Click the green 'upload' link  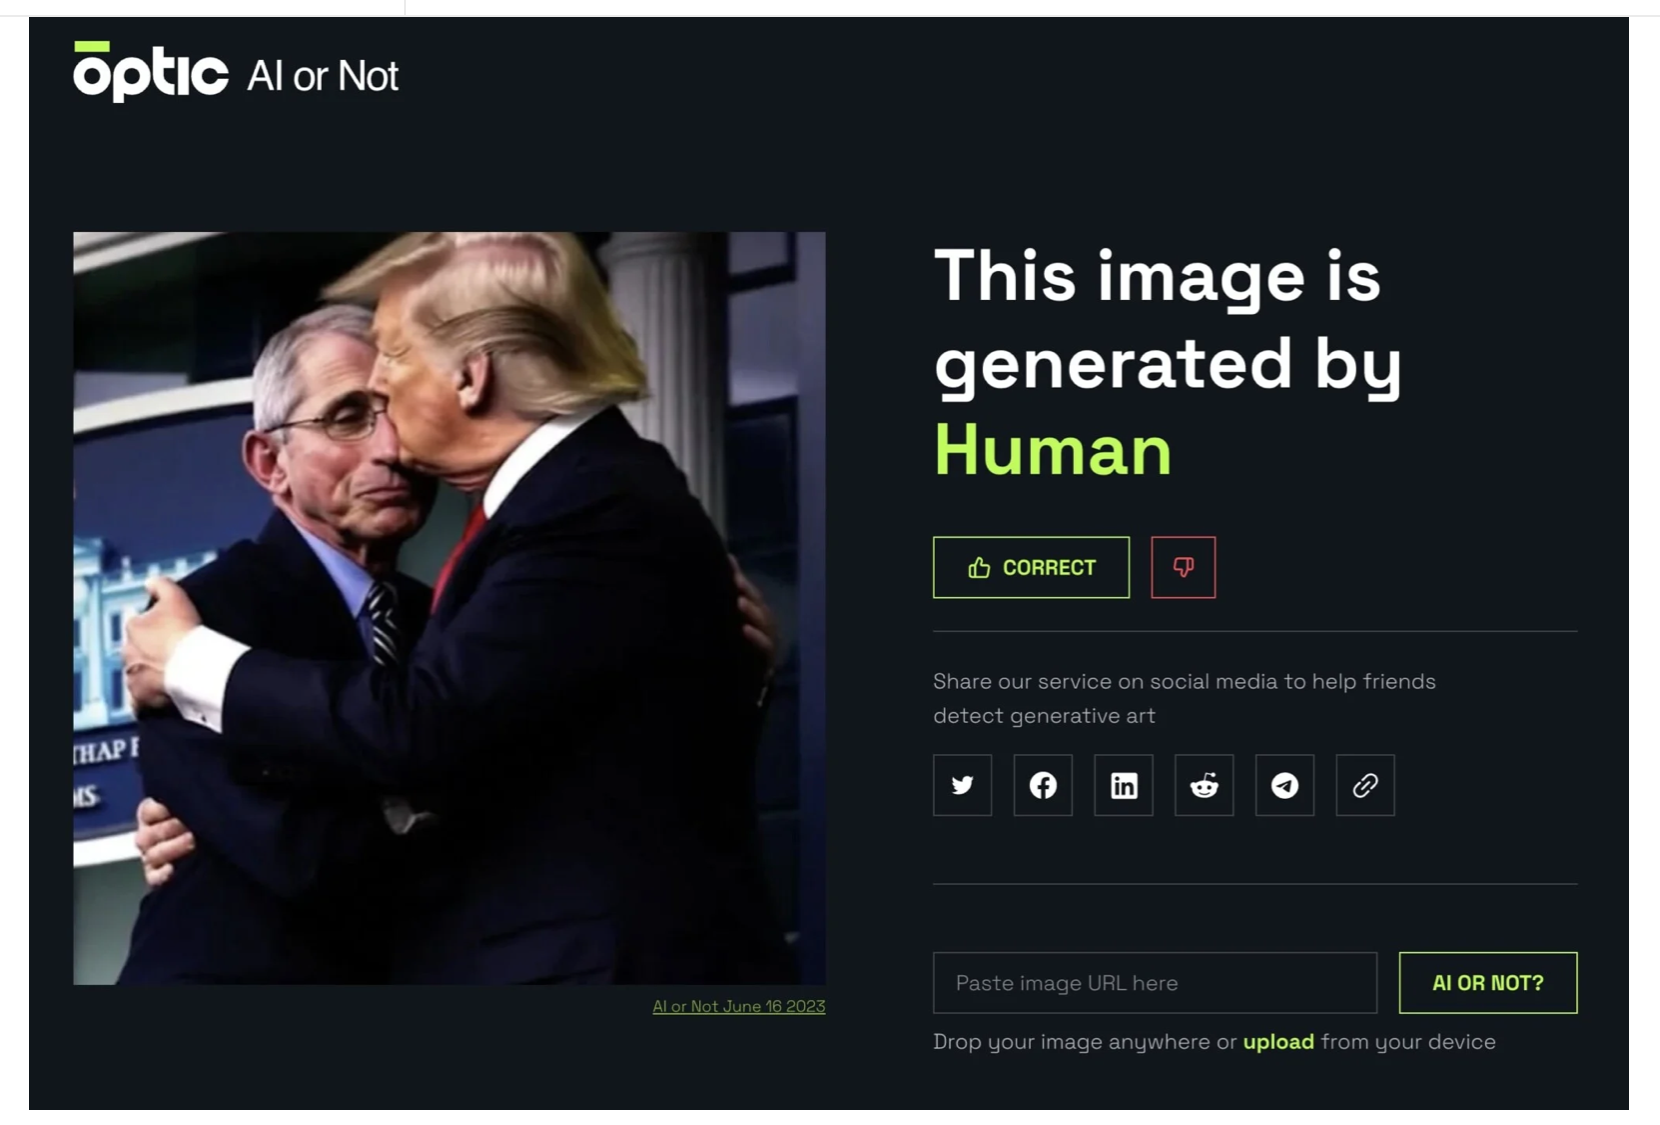[1278, 1042]
